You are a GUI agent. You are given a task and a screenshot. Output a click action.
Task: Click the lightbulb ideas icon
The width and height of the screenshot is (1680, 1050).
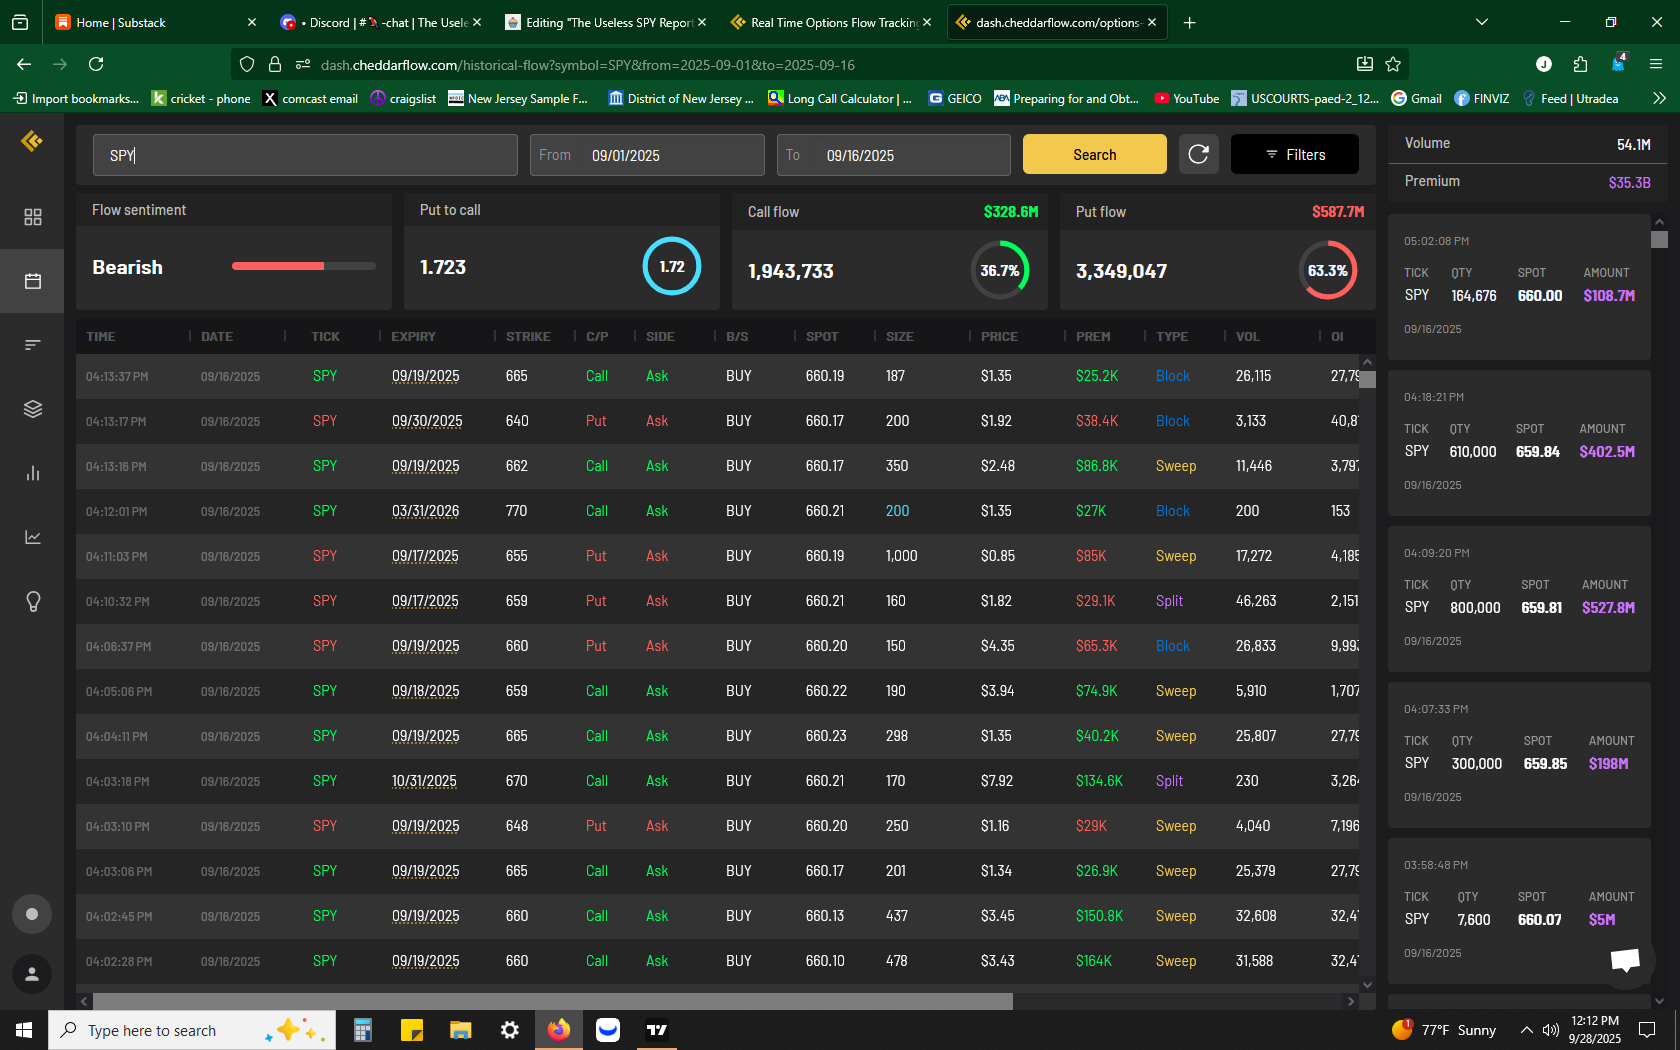point(33,601)
